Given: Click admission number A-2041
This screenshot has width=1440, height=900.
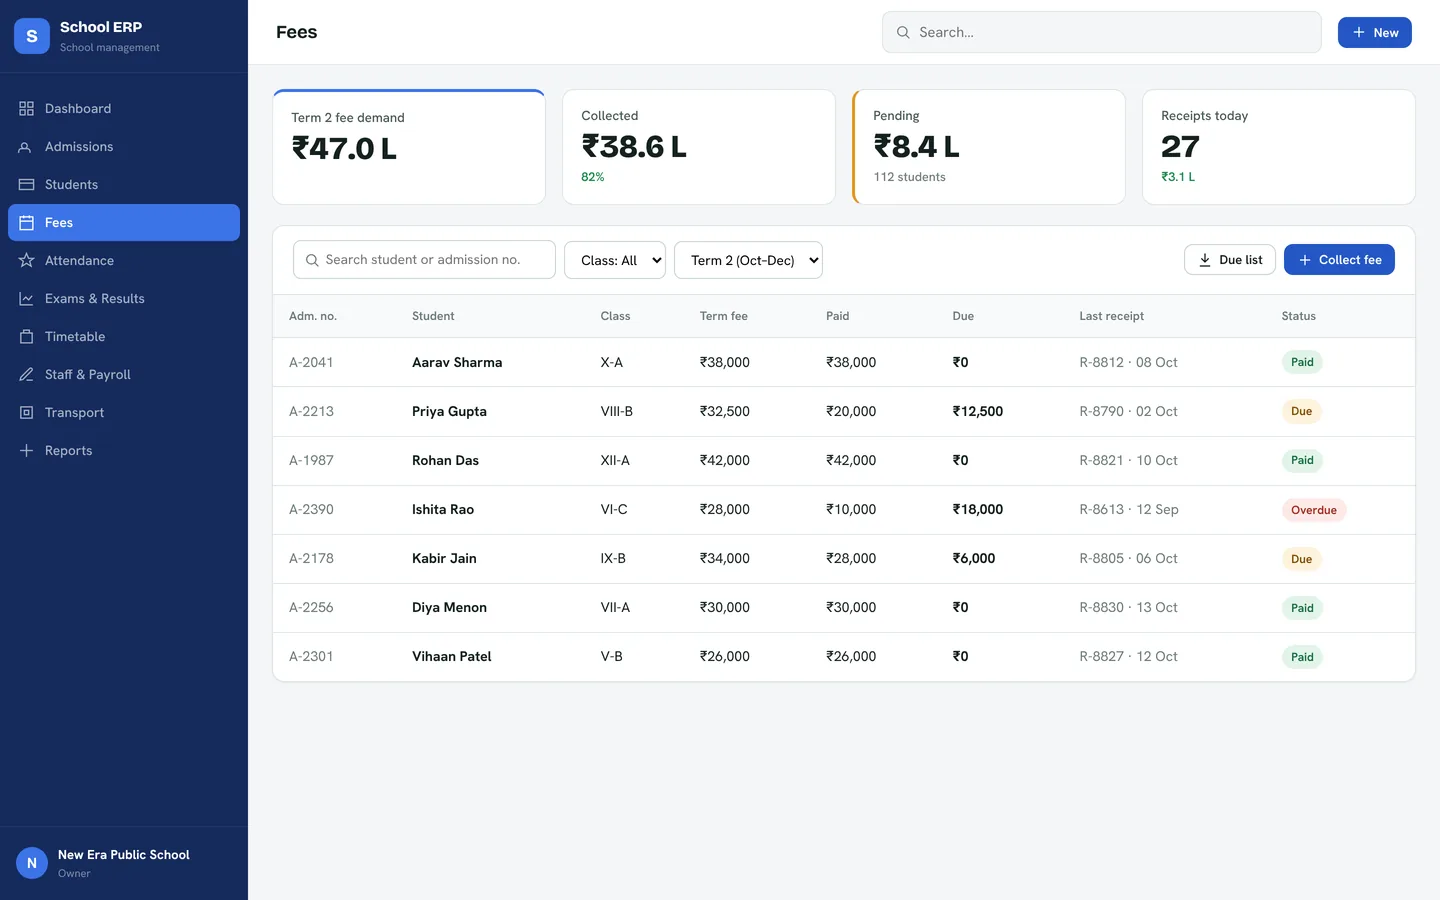Looking at the screenshot, I should 311,362.
